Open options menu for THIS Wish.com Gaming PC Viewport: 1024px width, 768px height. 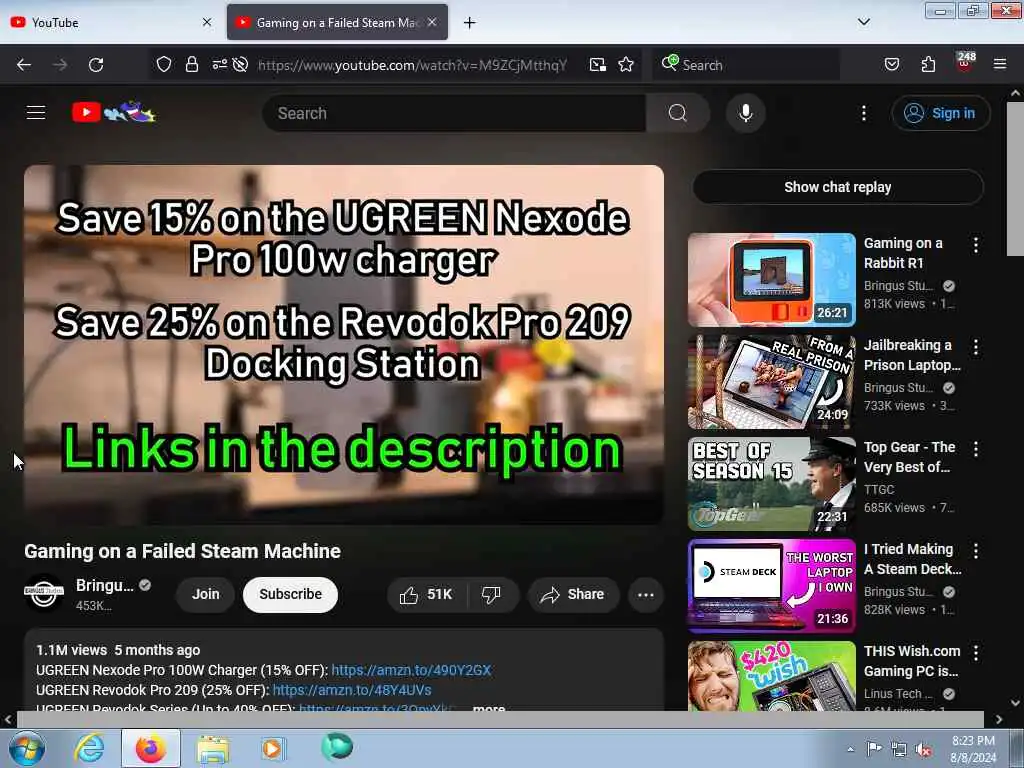coord(976,653)
